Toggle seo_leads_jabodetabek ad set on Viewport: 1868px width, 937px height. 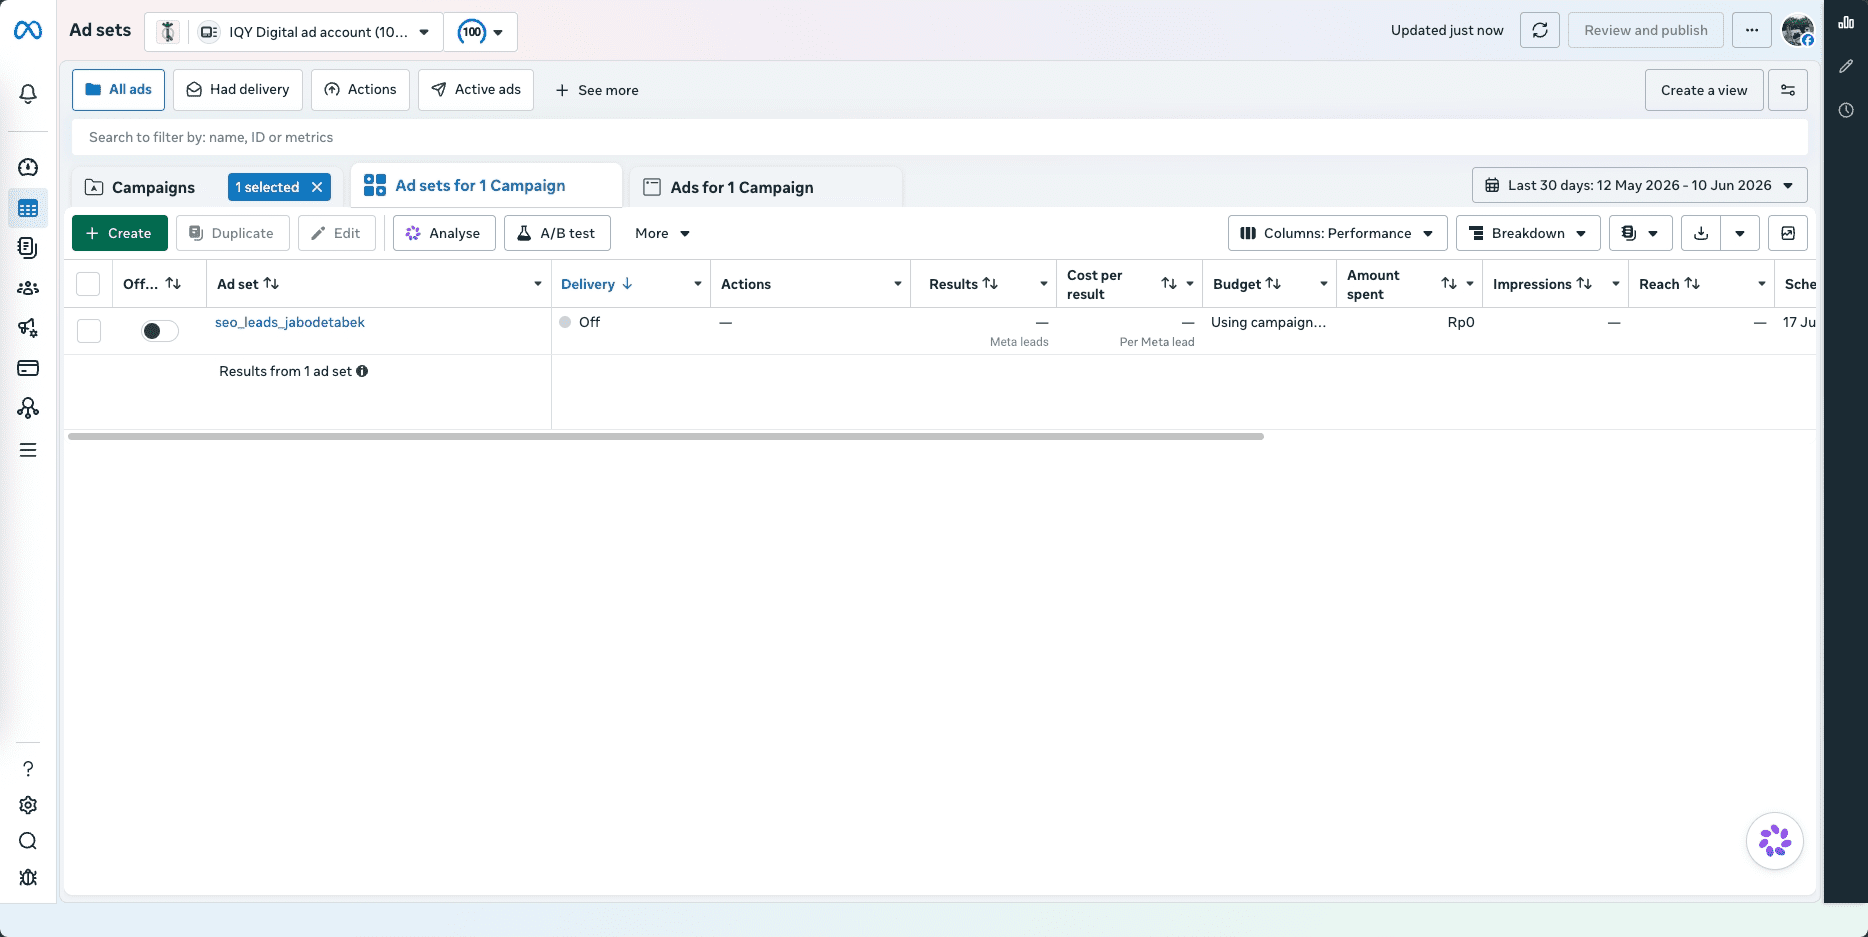coord(160,331)
